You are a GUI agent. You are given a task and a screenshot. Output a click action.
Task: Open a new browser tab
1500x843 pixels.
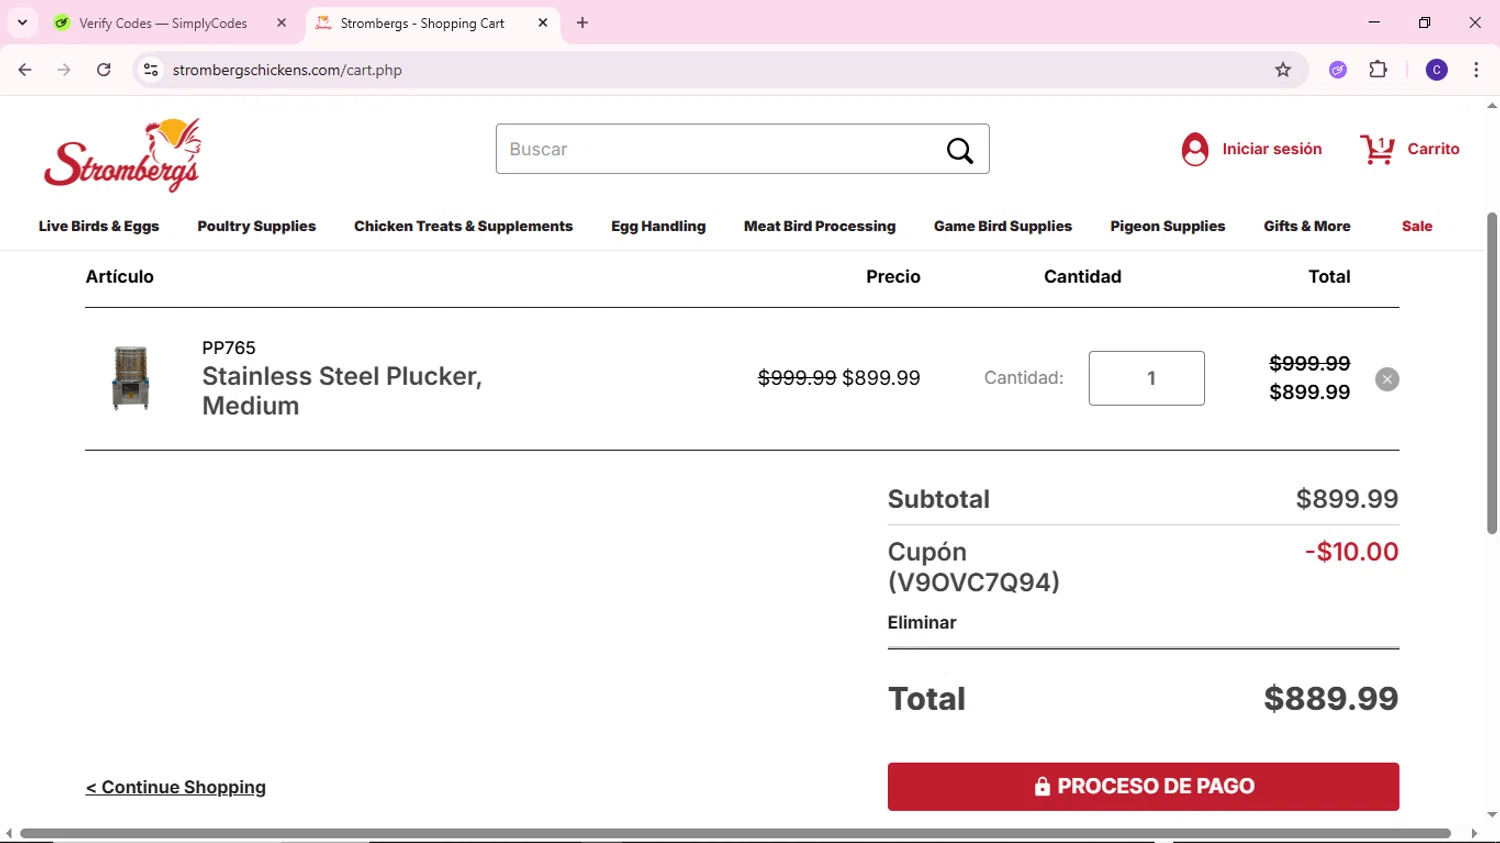(x=583, y=23)
